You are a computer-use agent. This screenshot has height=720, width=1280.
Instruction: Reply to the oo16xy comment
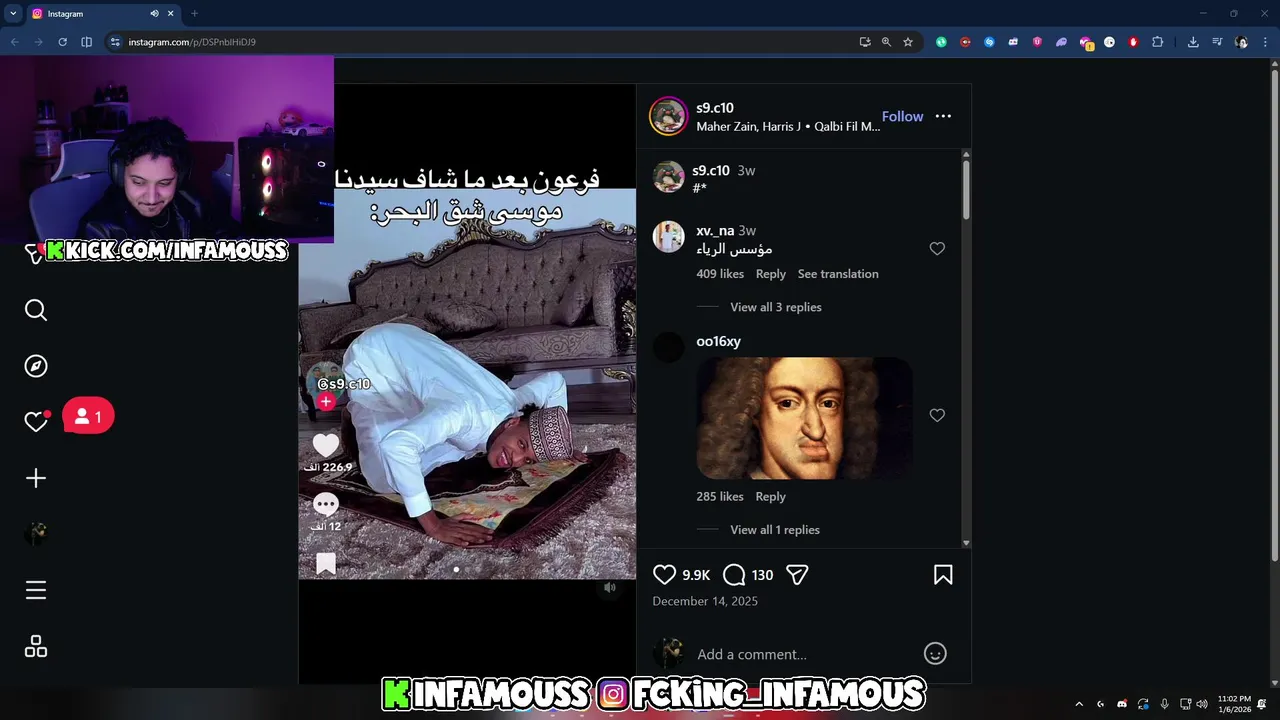(x=771, y=497)
